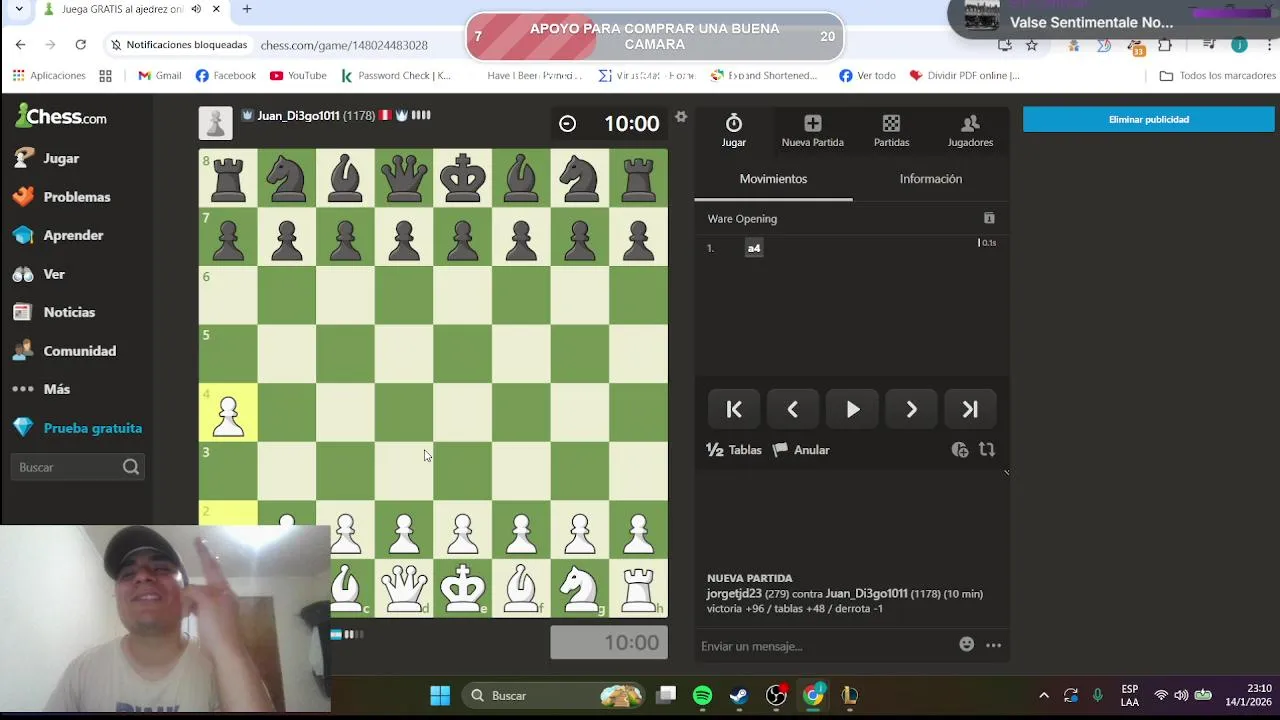Open the tab search dropdown arrow
The image size is (1280, 720).
18,9
